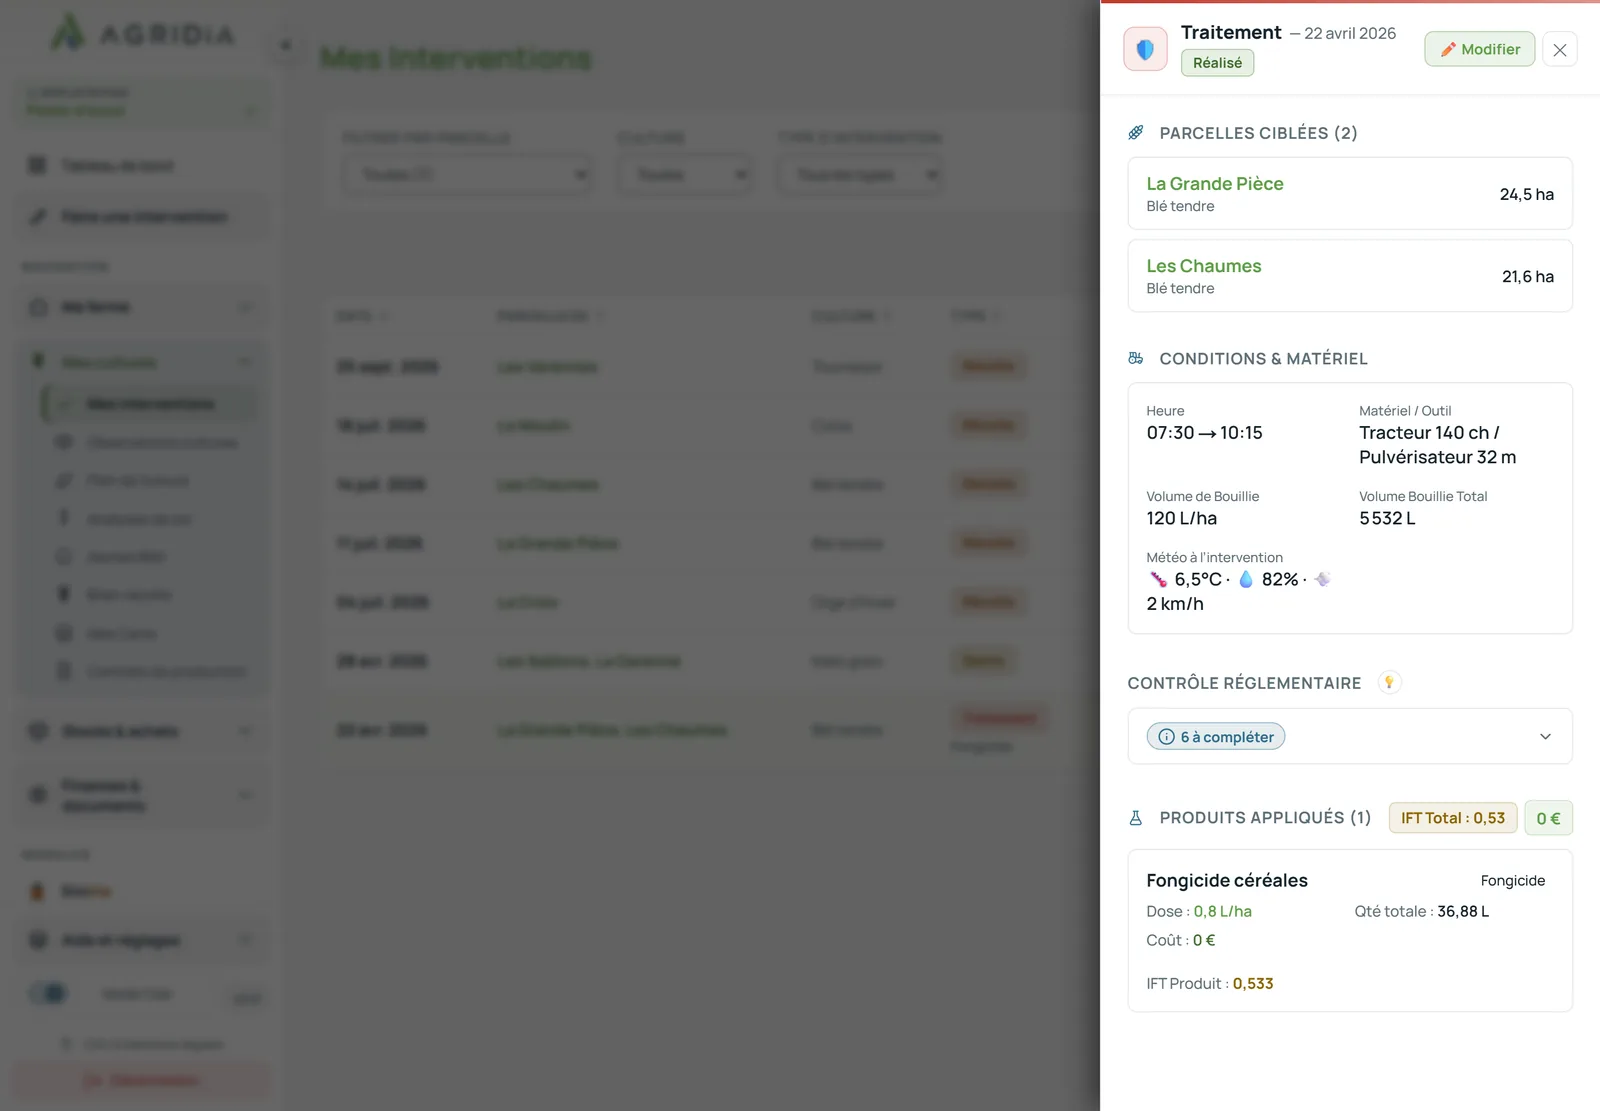Click the 120 L/ha bouillie volume
Viewport: 1600px width, 1111px height.
[x=1181, y=518]
